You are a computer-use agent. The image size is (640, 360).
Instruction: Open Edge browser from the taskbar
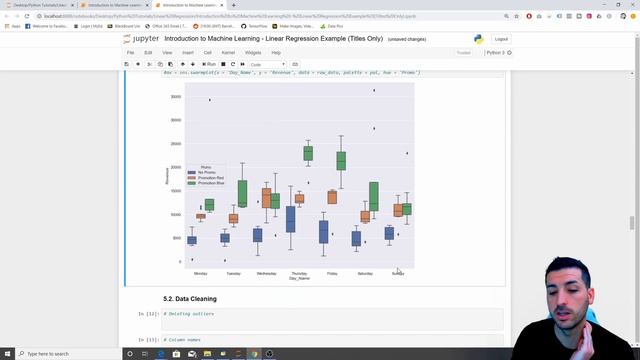tap(161, 353)
